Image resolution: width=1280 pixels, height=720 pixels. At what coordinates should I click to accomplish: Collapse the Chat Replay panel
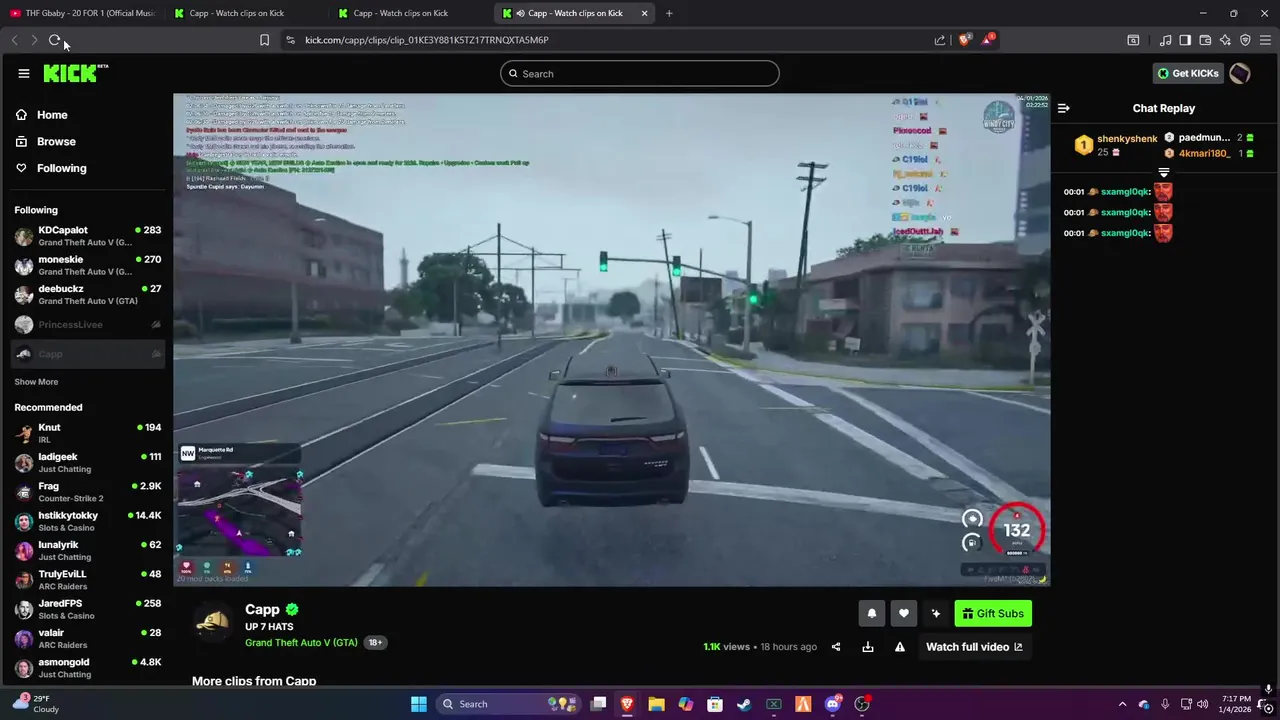click(x=1064, y=108)
